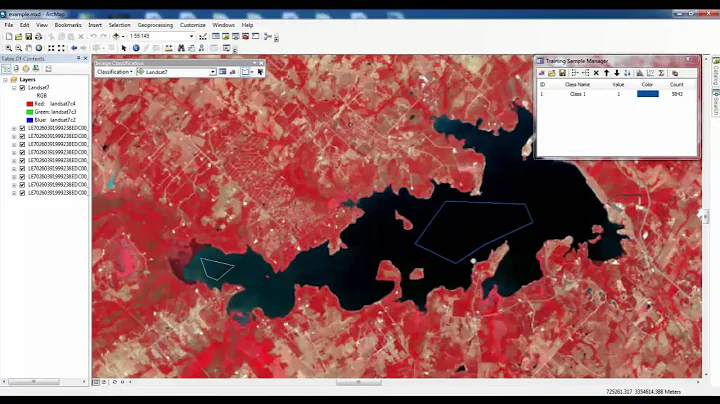
Task: Uncheck the topmost LE70260 layer checkbox
Action: 22,128
